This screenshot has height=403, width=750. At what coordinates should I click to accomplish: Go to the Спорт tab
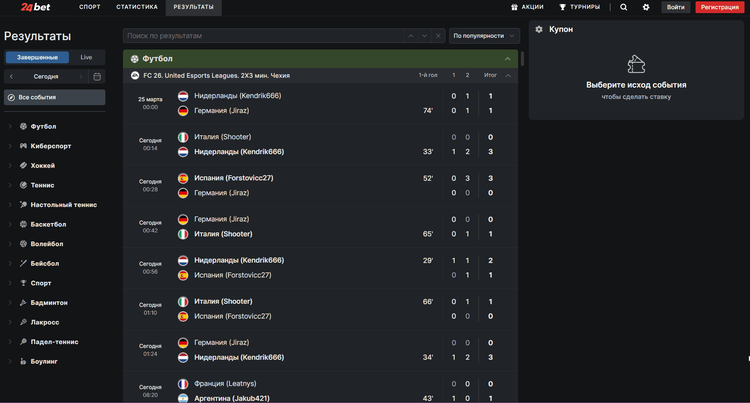pos(90,7)
